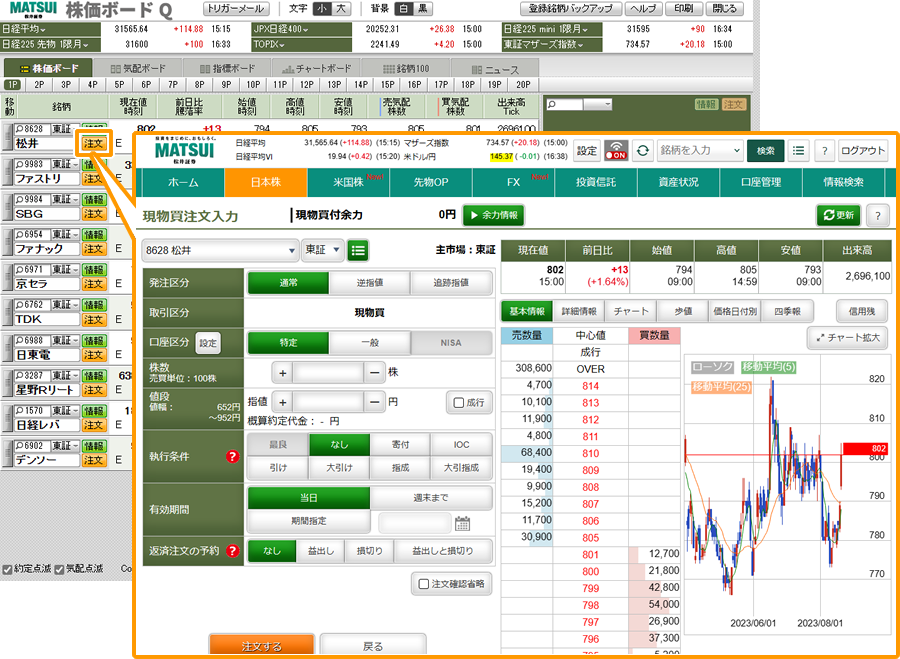900x659 pixels.
Task: Expand the 東証 market dropdown
Action: (x=323, y=250)
